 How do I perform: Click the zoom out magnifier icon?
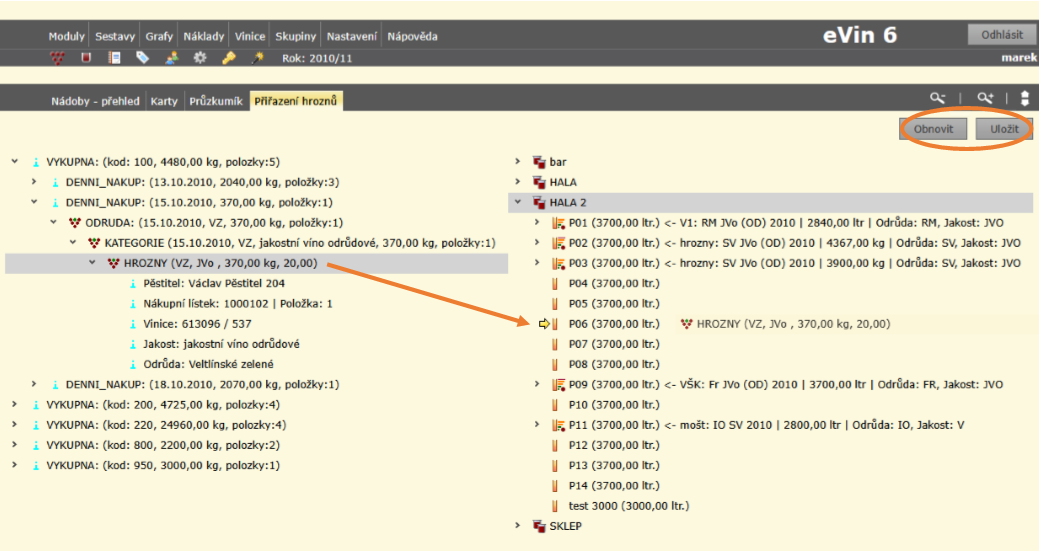coord(937,98)
